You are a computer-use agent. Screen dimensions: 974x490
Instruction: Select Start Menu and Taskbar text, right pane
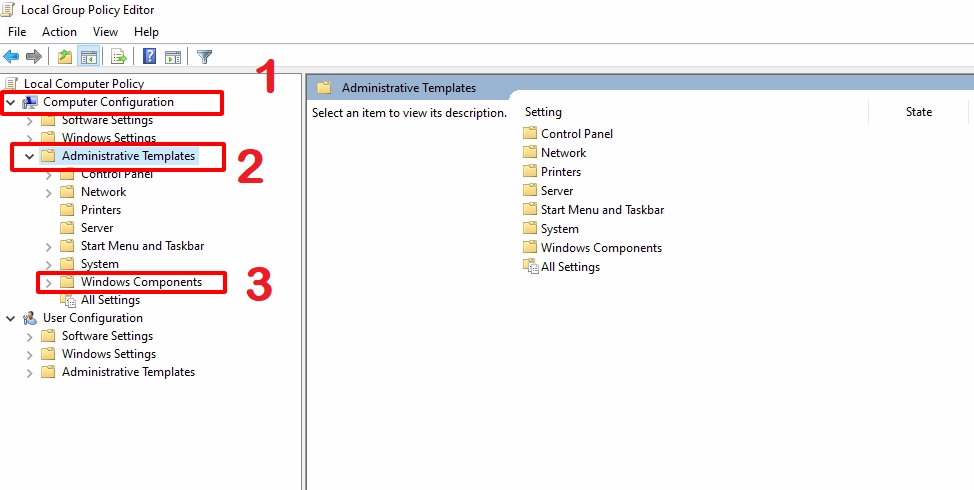point(603,210)
